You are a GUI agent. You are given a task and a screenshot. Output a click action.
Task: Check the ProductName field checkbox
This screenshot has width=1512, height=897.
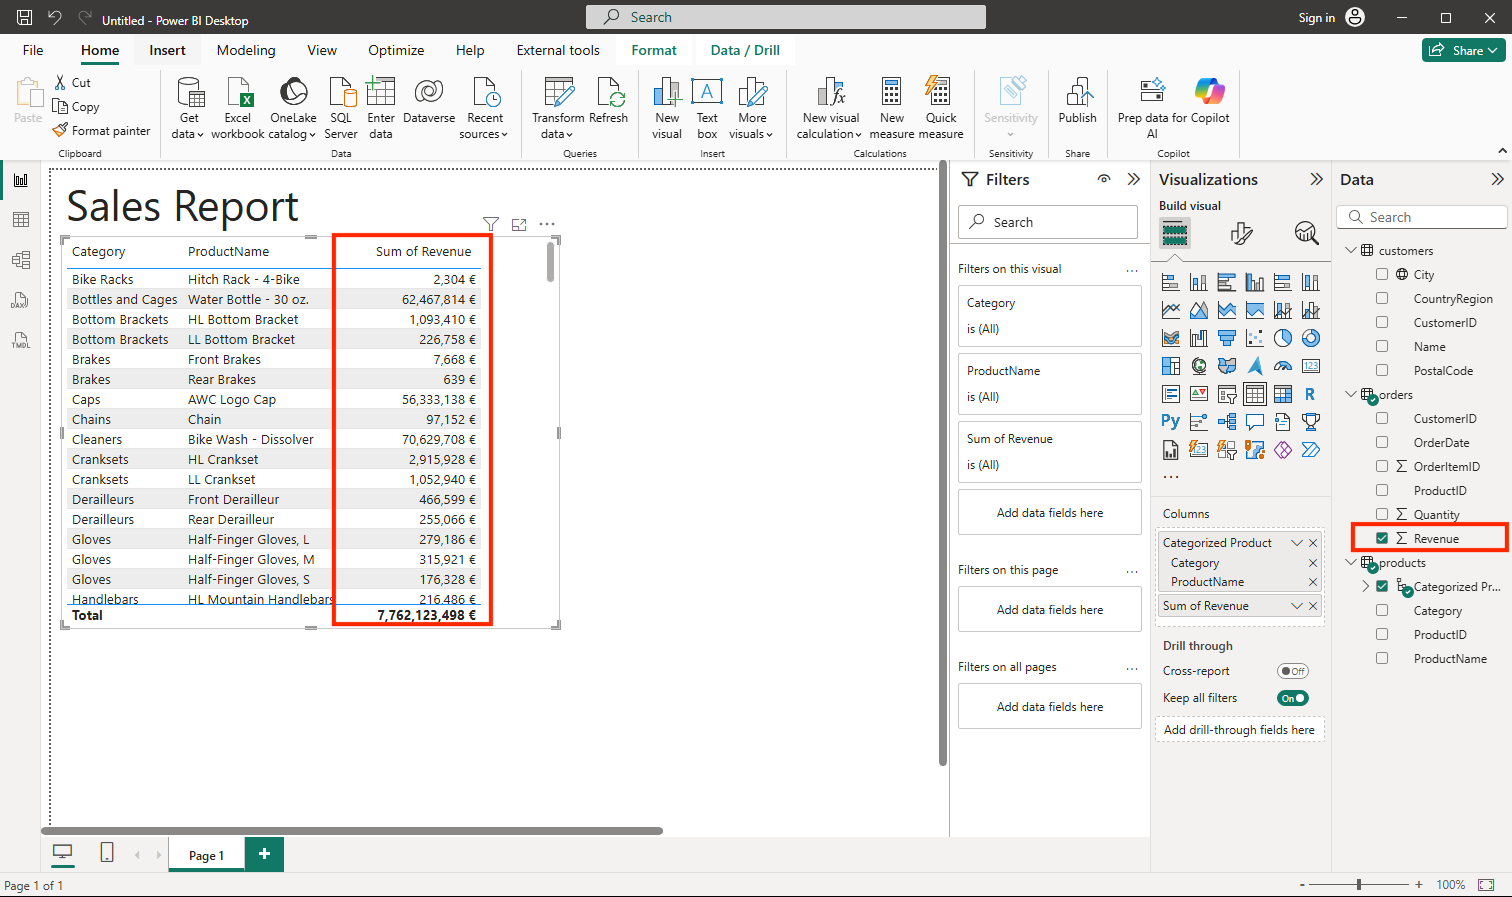point(1382,658)
